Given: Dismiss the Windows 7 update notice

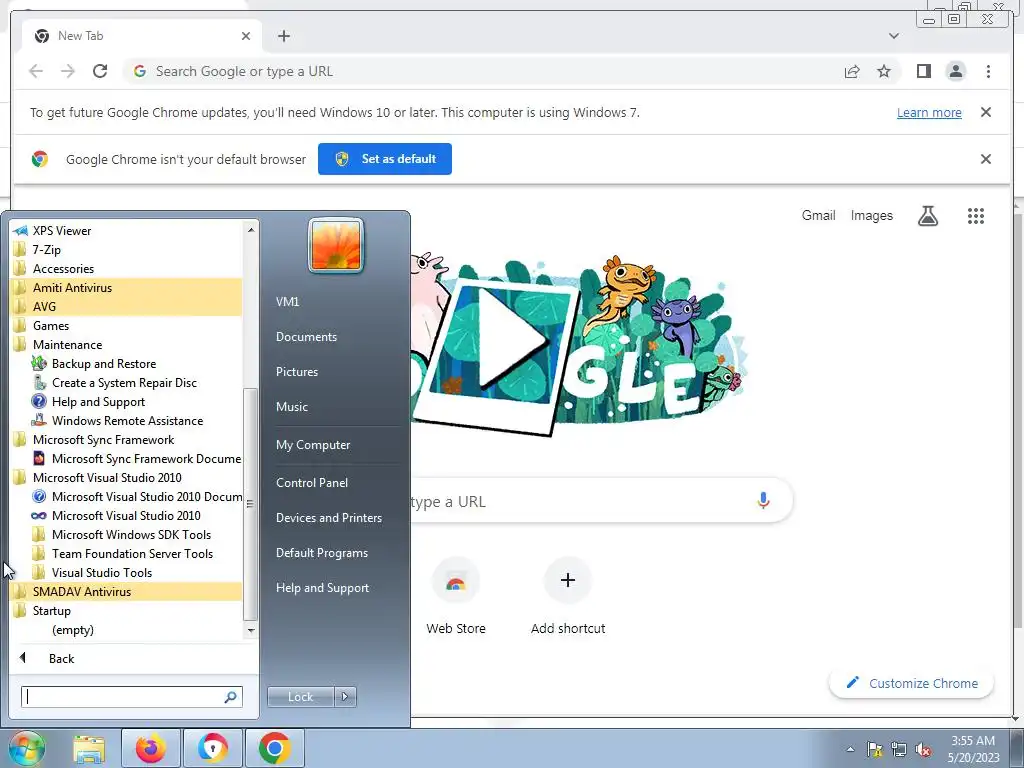Looking at the screenshot, I should coord(985,112).
